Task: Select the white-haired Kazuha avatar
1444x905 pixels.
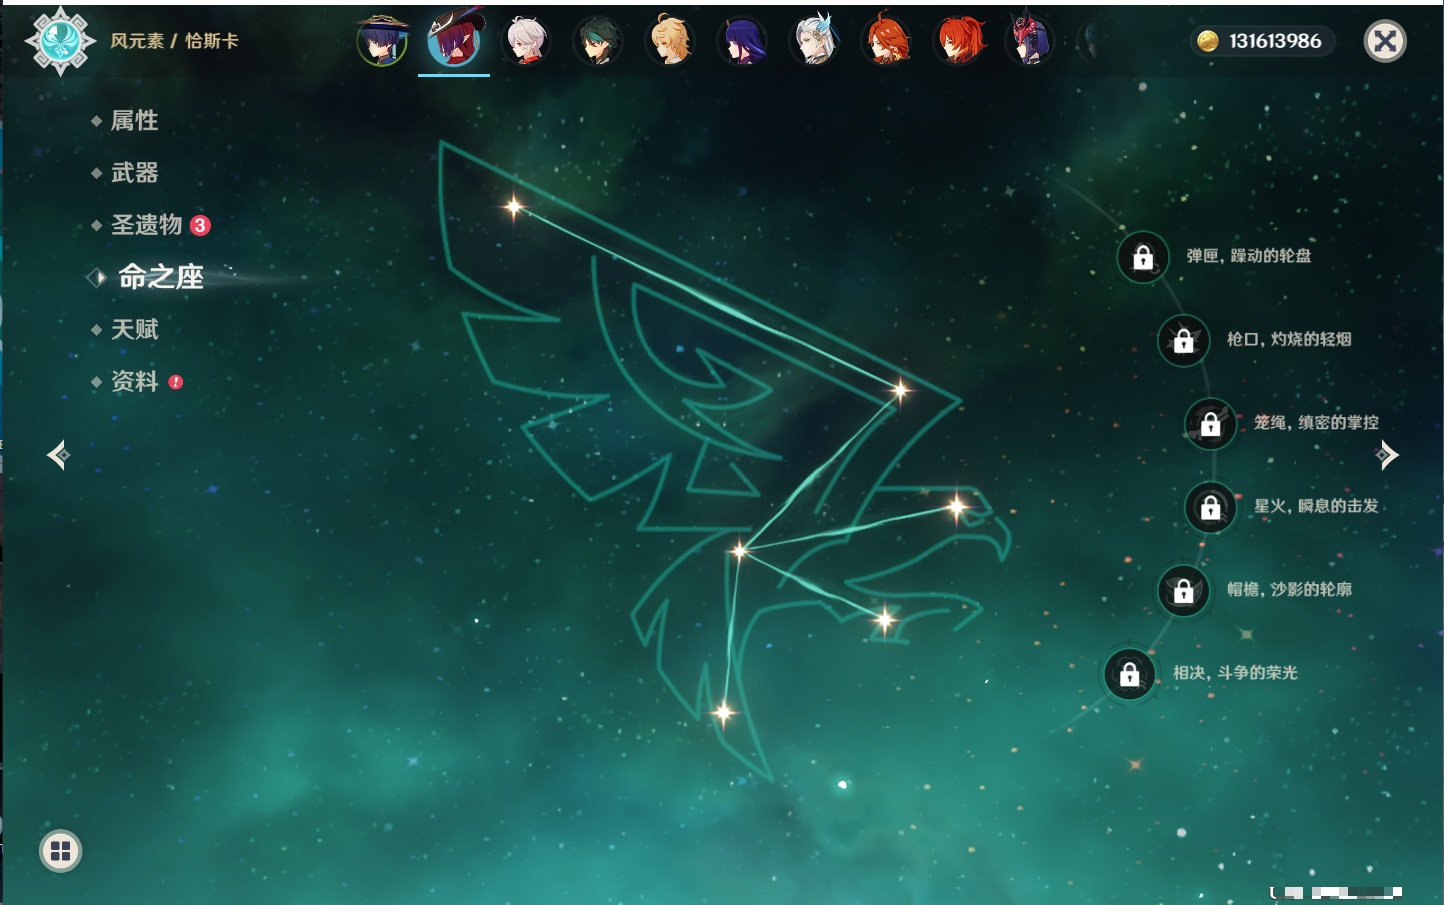Action: 526,41
